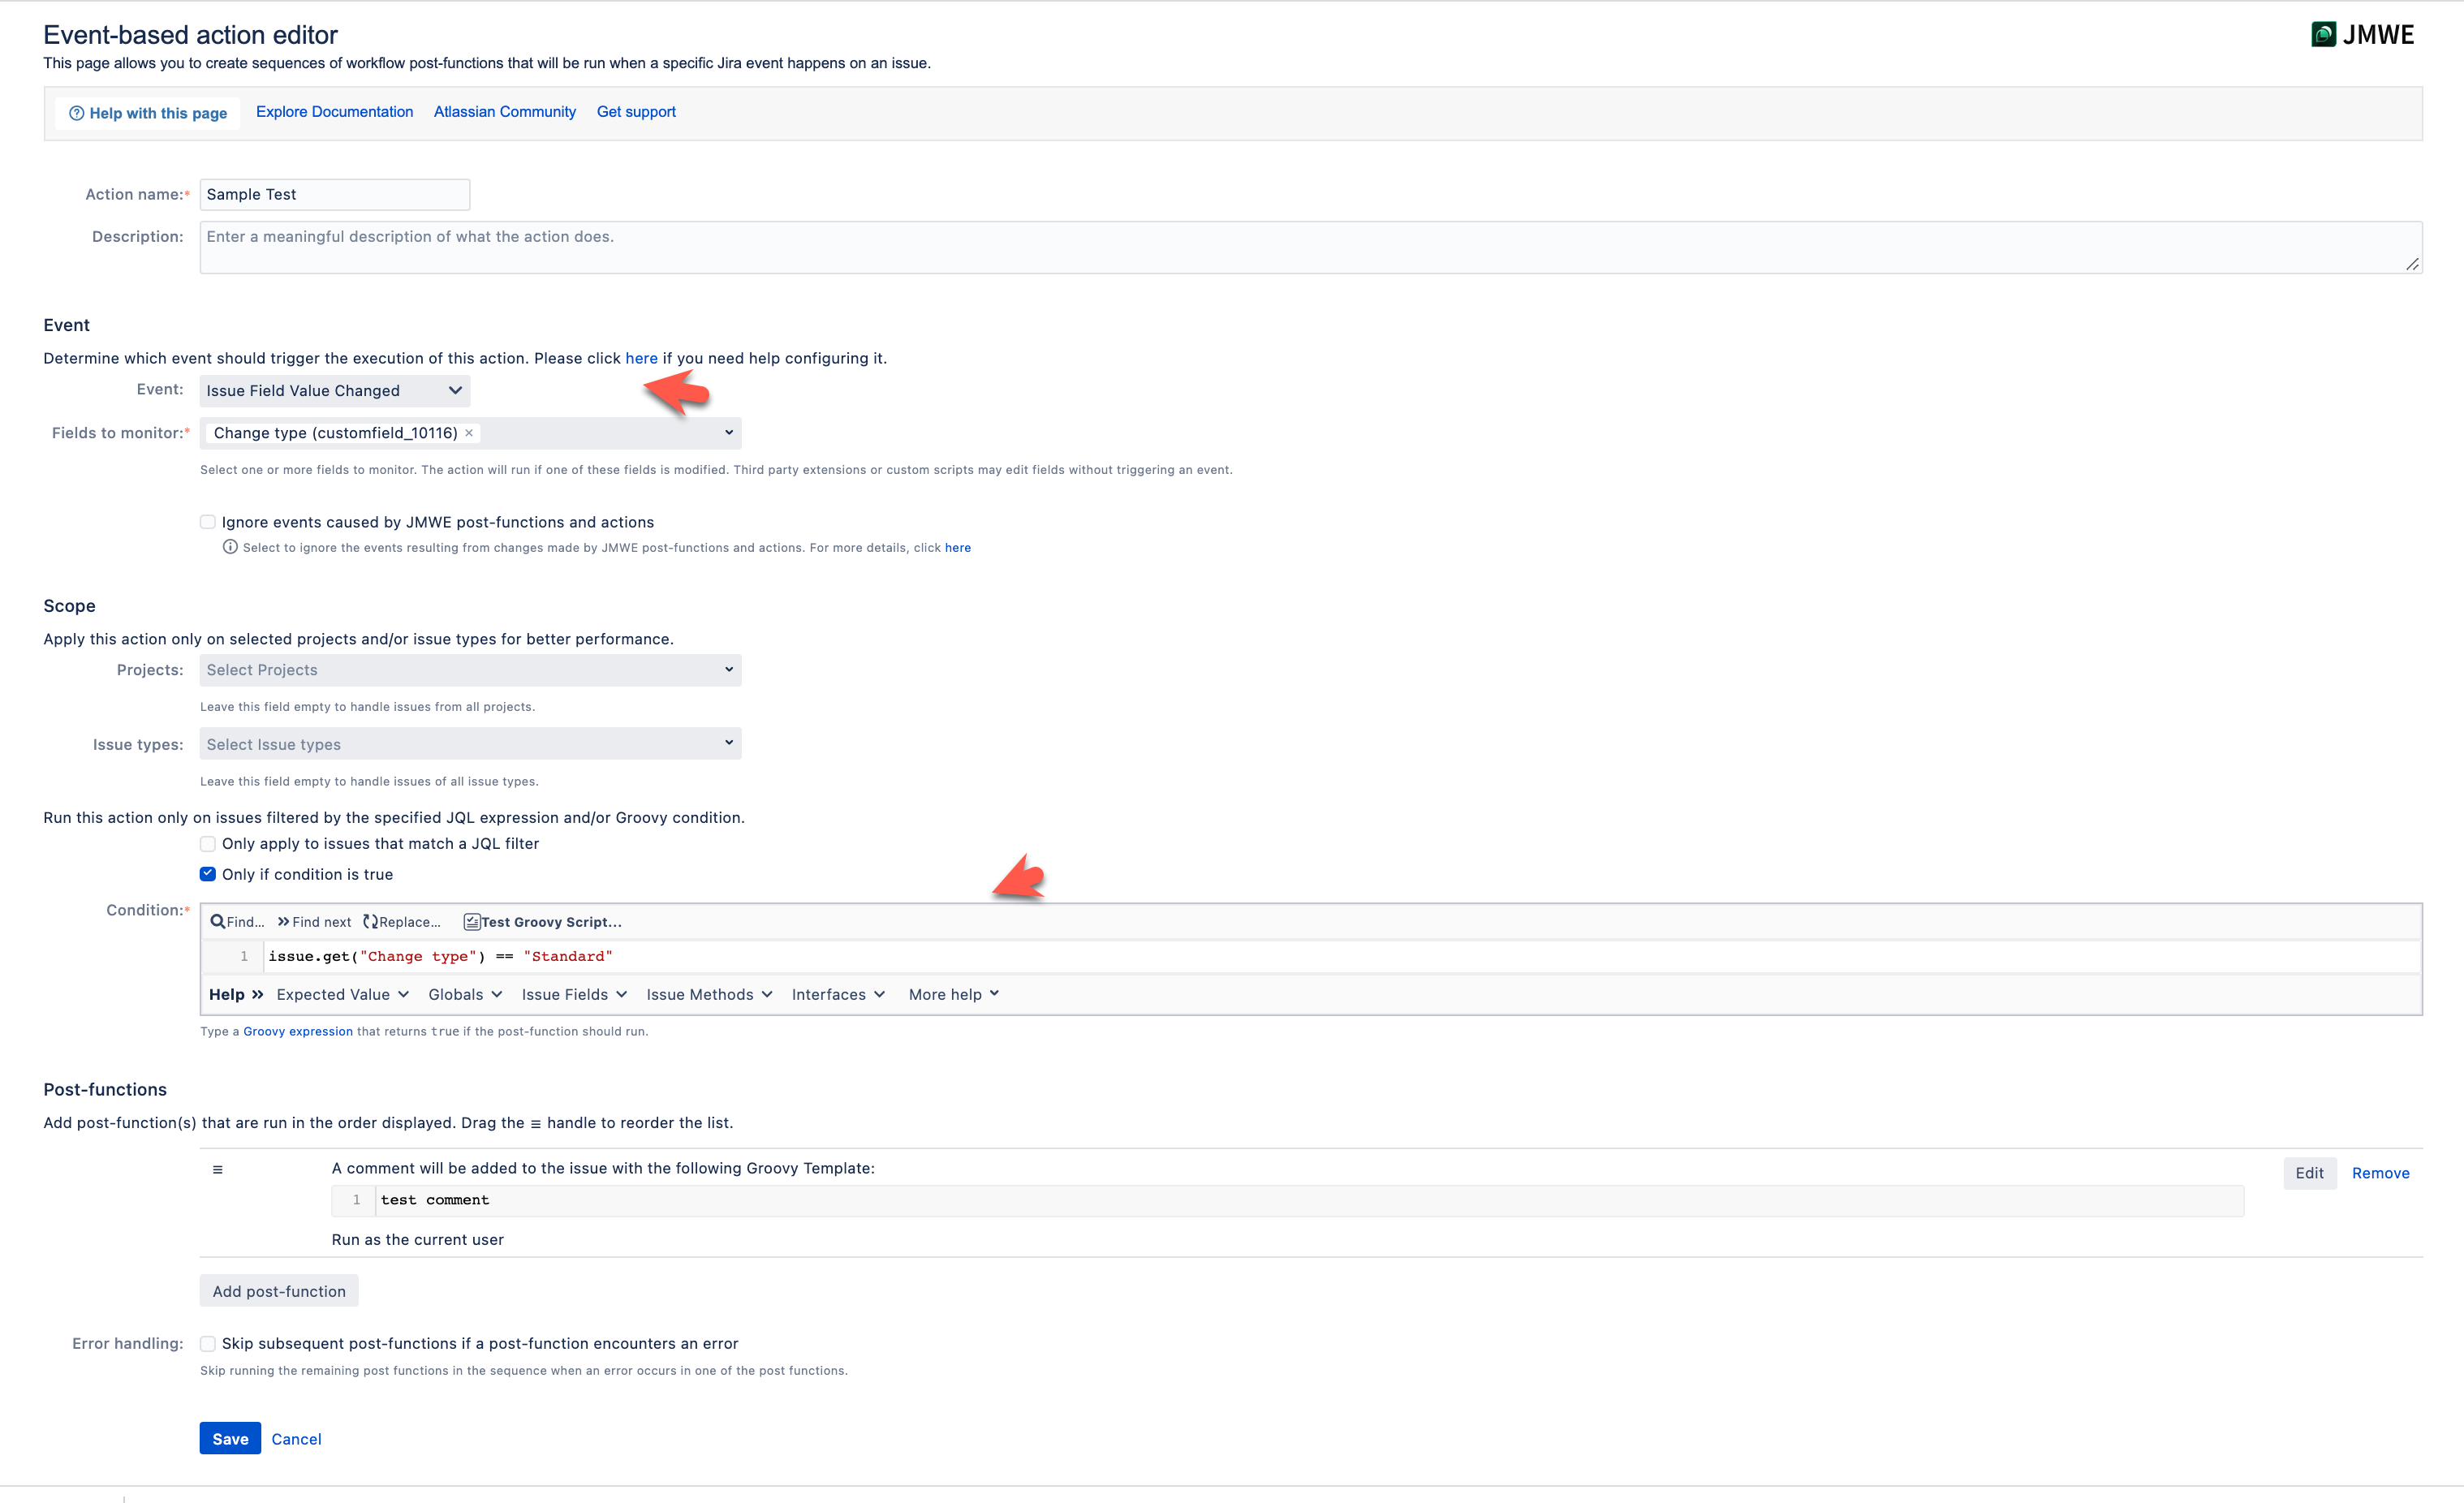Expand the Issue Methods menu in the editor
The height and width of the screenshot is (1503, 2464).
709,994
